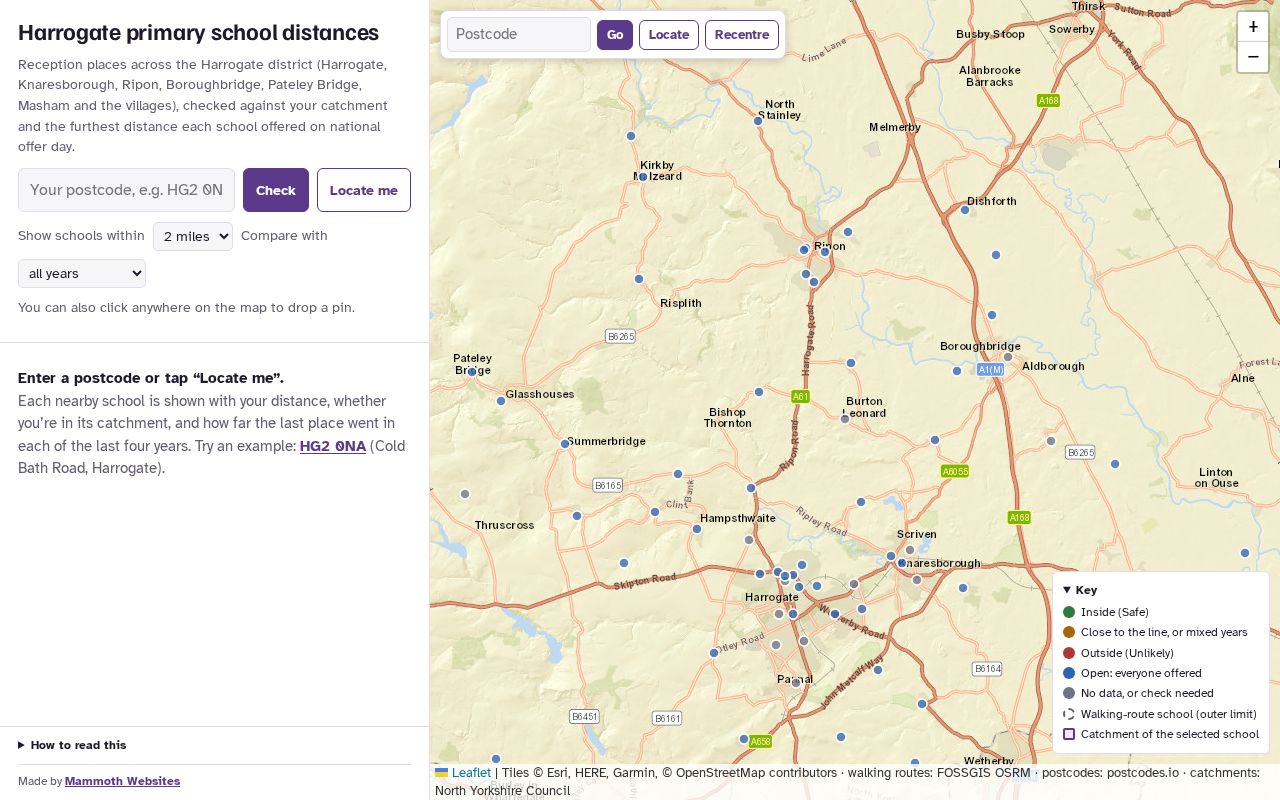Image resolution: width=1280 pixels, height=800 pixels.
Task: Select the grey marker at Pannal
Action: tap(796, 683)
